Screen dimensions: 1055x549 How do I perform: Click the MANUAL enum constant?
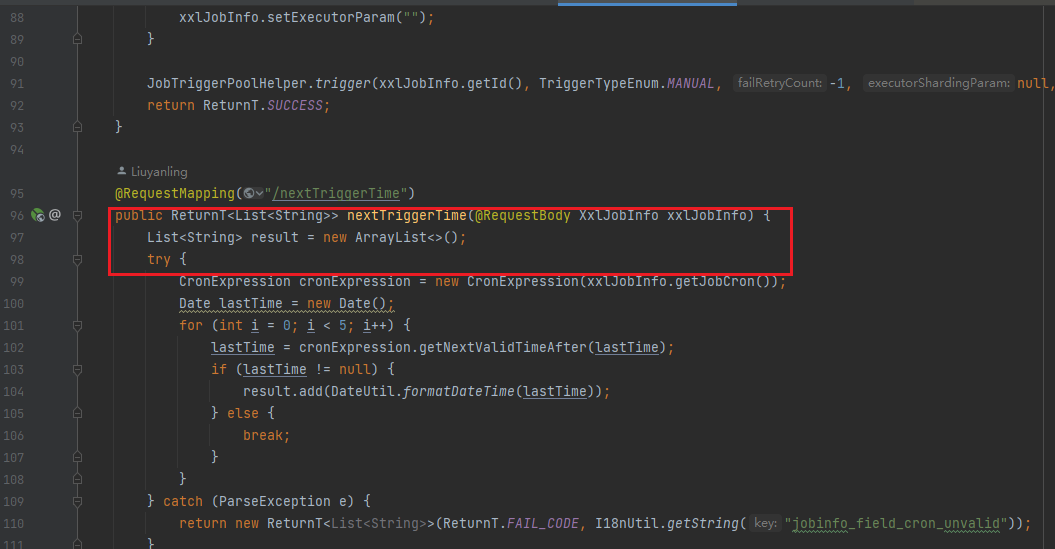(x=690, y=83)
